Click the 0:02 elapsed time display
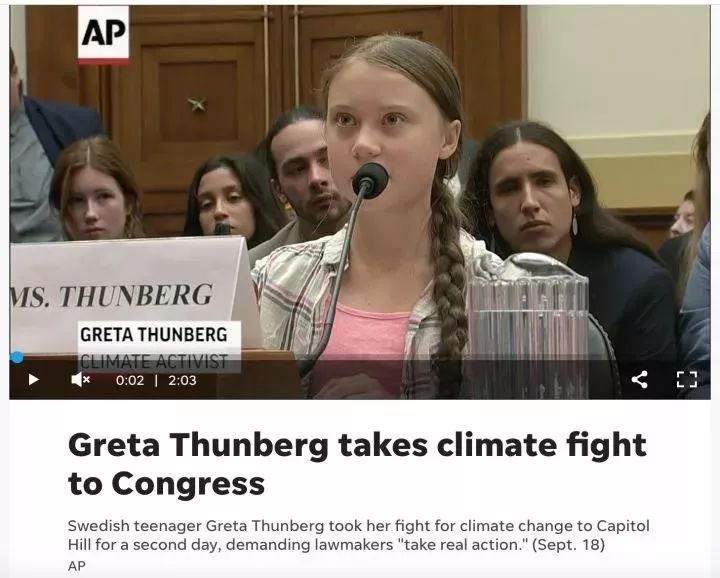This screenshot has height=578, width=720. 130,380
